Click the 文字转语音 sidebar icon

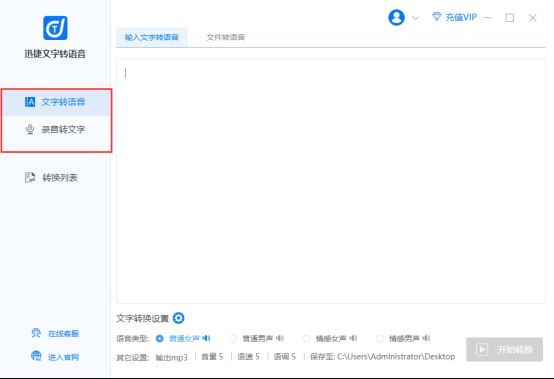tap(30, 102)
